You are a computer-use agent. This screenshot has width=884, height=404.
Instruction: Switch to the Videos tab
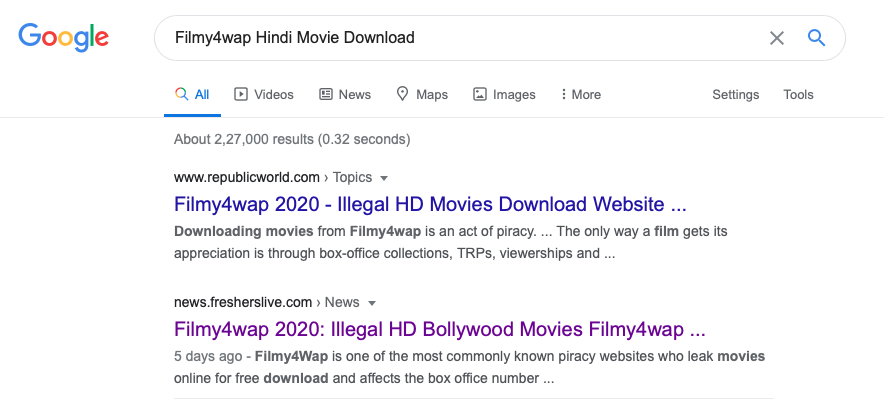[264, 94]
